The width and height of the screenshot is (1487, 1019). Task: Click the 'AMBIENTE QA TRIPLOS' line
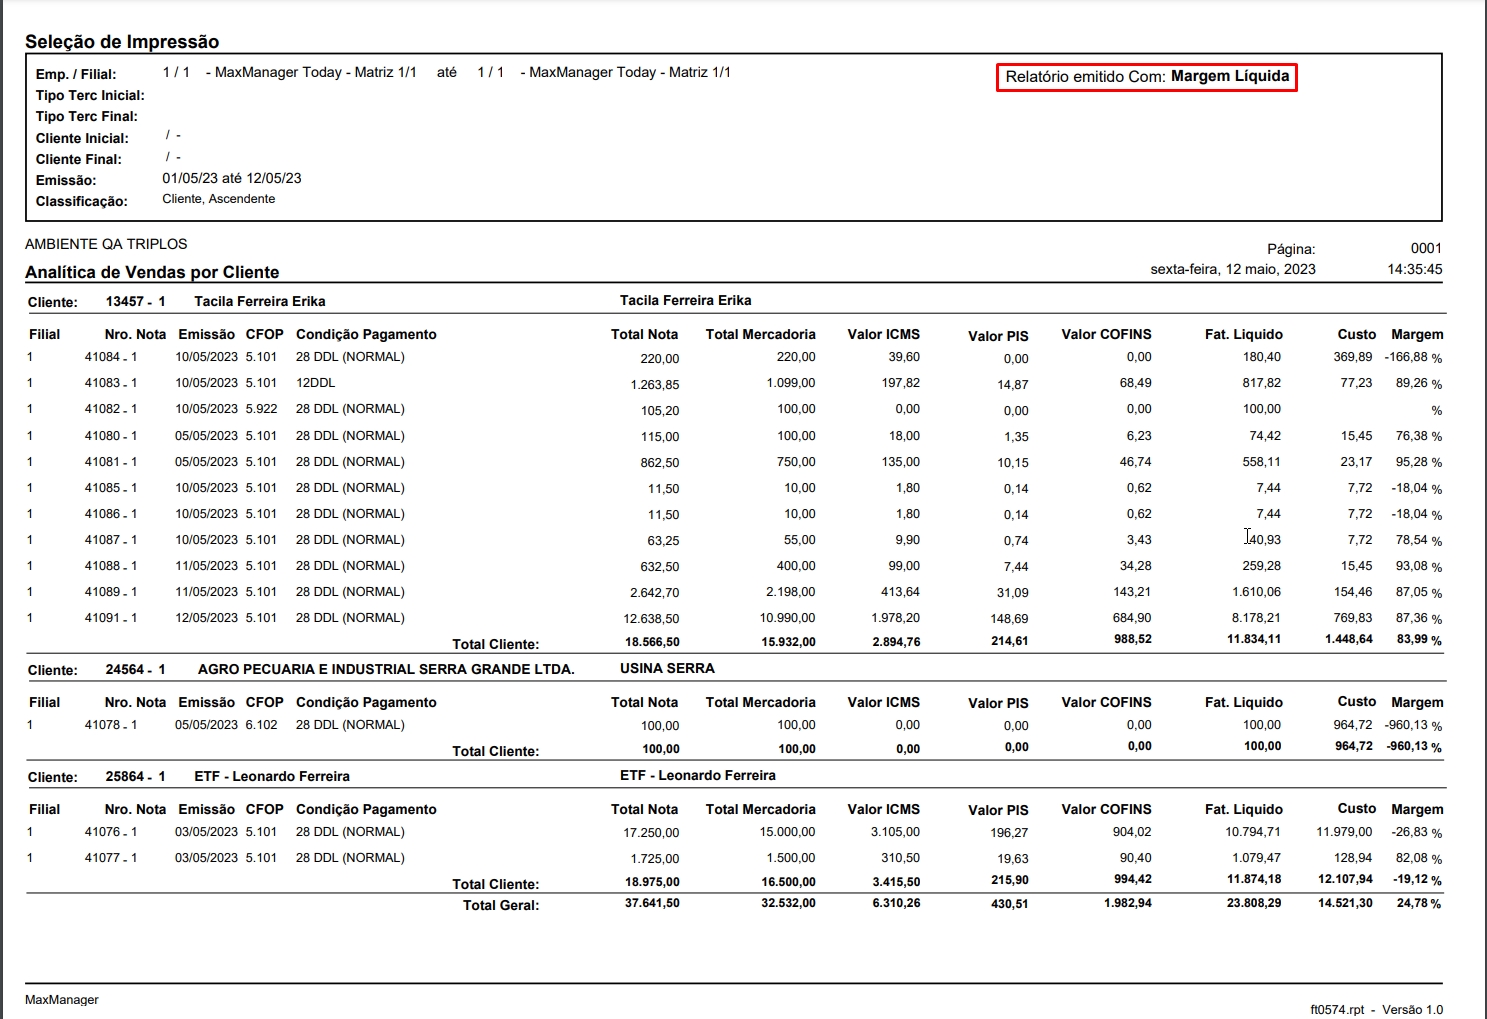tap(106, 244)
